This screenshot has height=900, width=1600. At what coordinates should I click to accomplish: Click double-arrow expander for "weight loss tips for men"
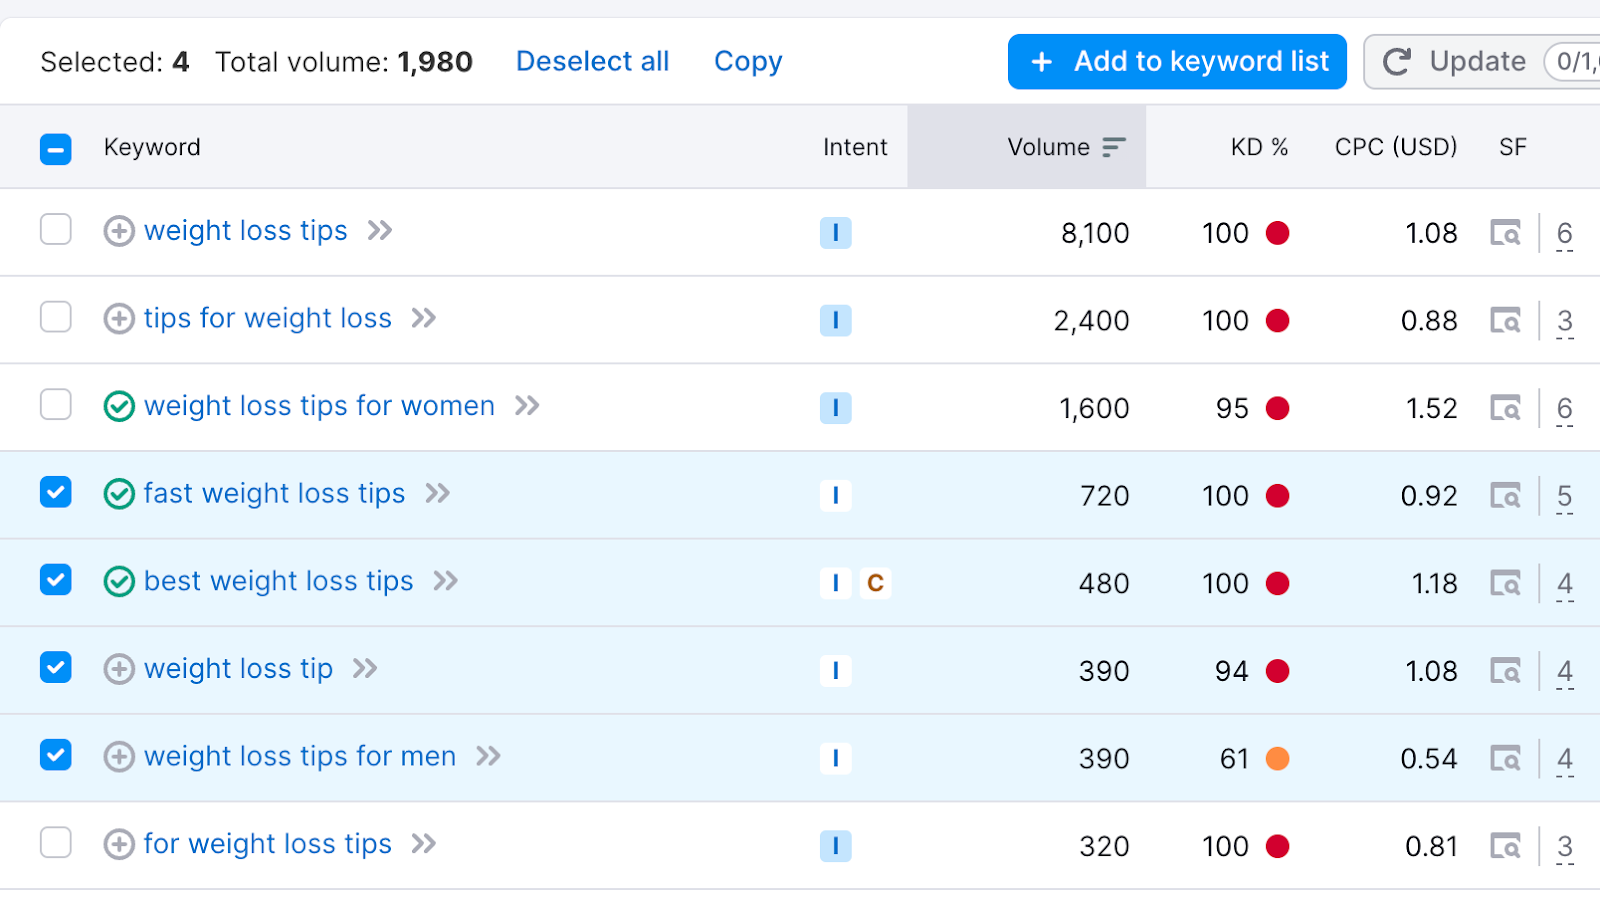[489, 757]
